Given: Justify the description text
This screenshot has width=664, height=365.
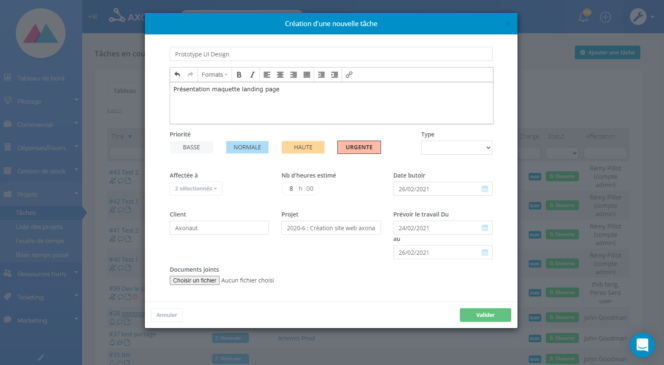Looking at the screenshot, I should tap(307, 75).
